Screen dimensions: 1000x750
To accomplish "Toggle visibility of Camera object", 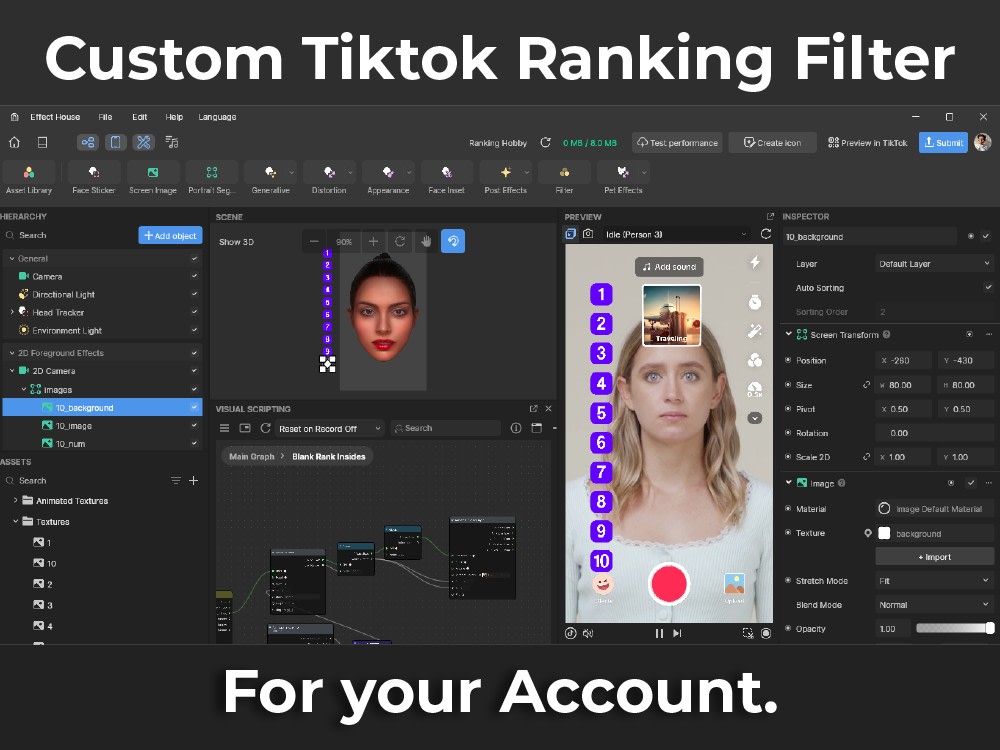I will pos(194,276).
